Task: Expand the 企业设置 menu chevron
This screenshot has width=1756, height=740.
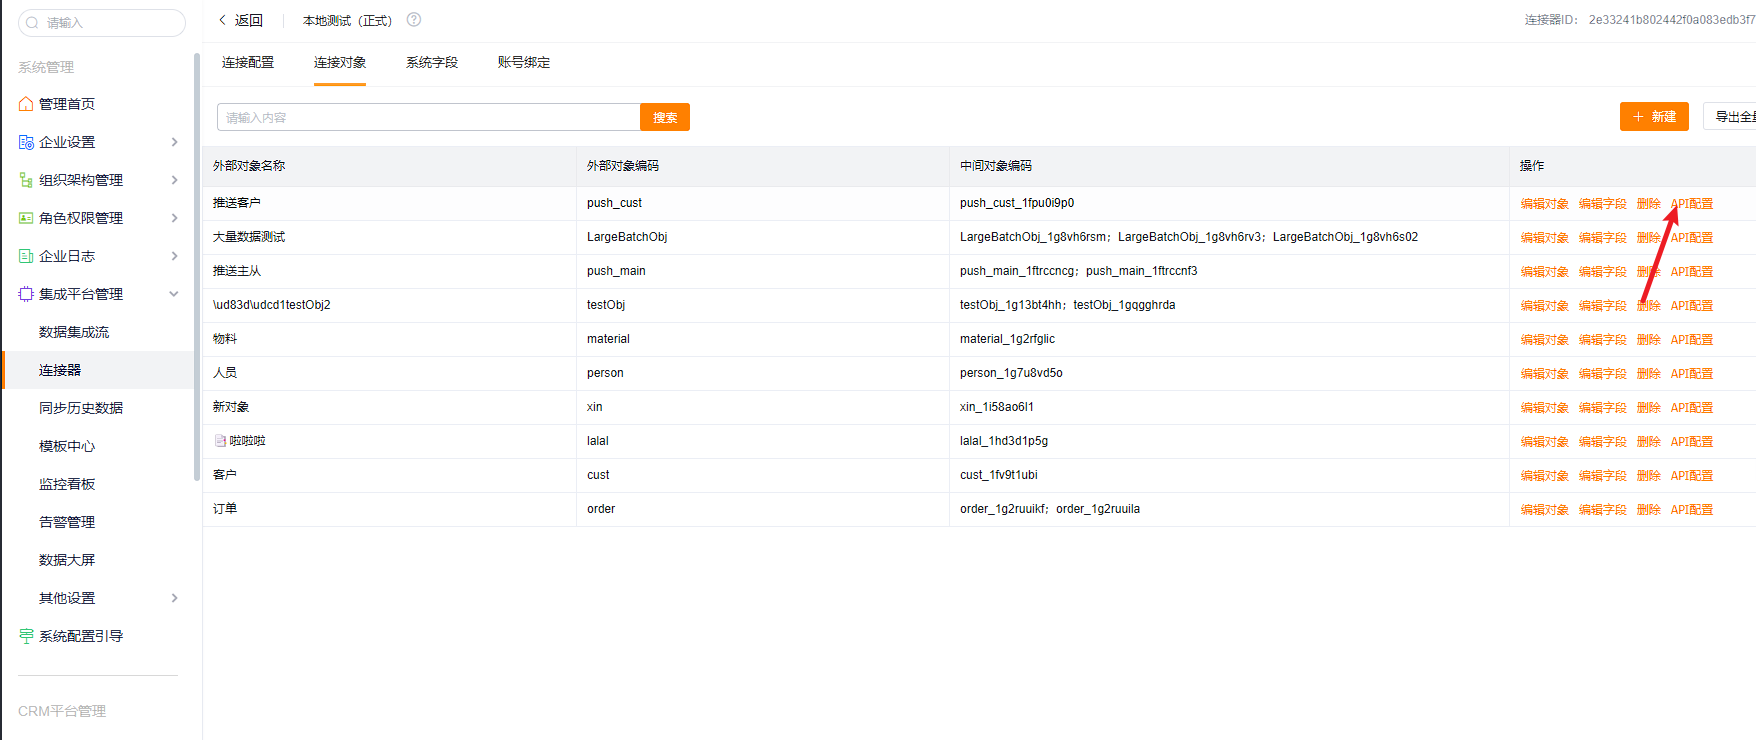Action: tap(174, 142)
